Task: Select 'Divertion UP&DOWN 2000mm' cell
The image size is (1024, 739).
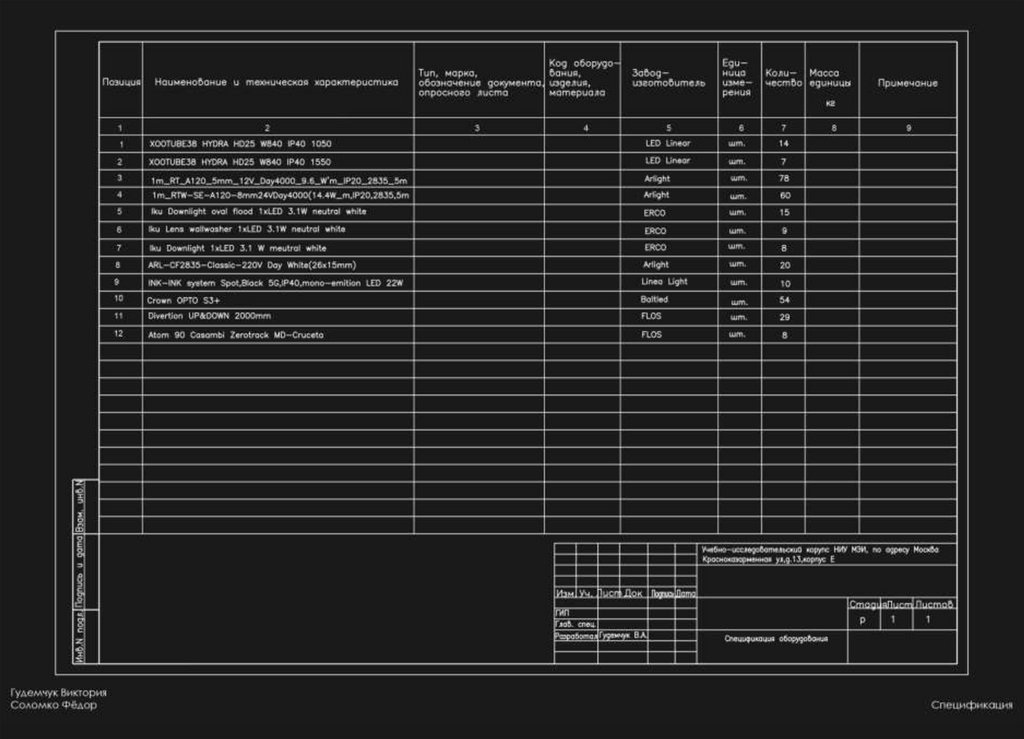Action: coord(209,316)
